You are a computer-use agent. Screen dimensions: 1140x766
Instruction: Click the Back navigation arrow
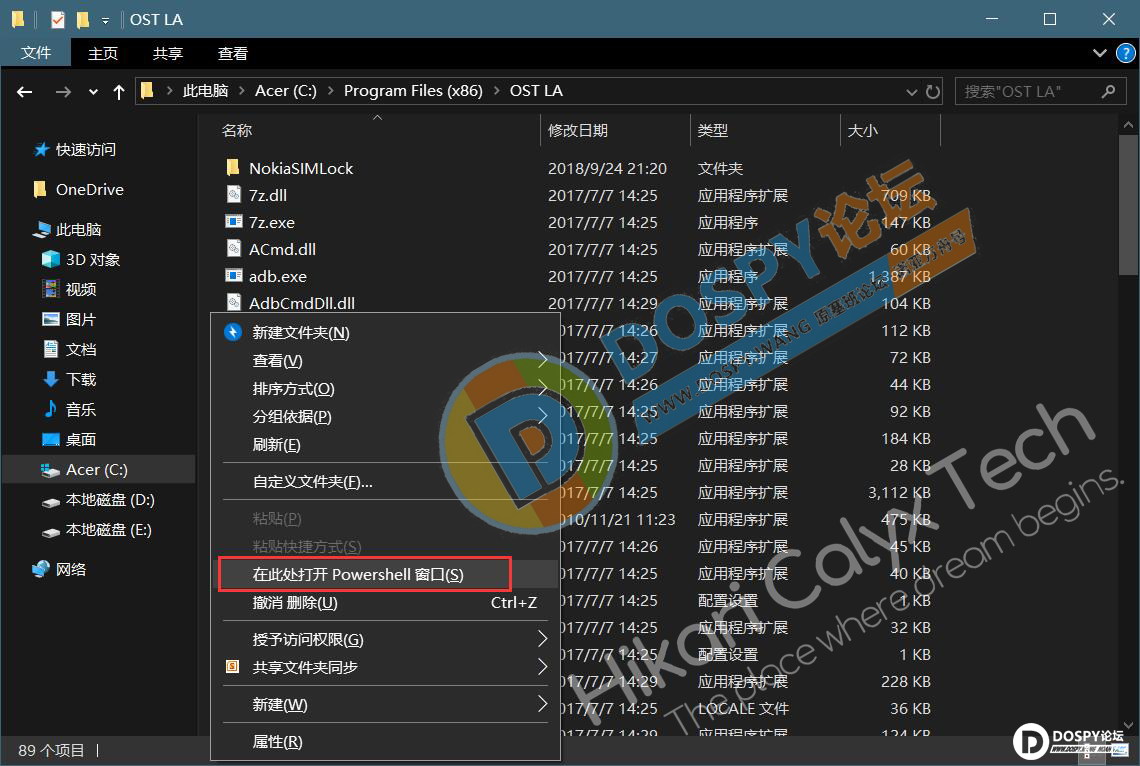coord(25,91)
